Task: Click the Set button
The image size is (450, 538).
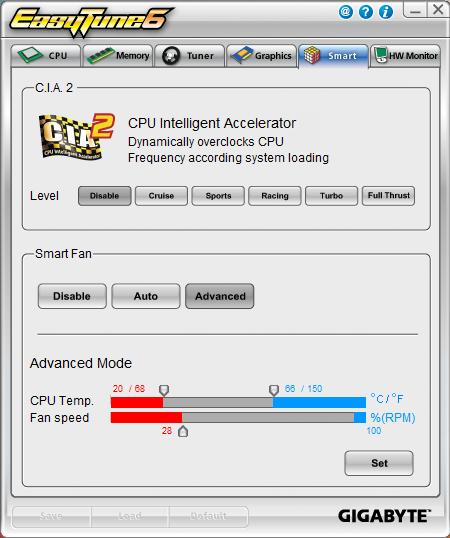Action: pyautogui.click(x=379, y=463)
